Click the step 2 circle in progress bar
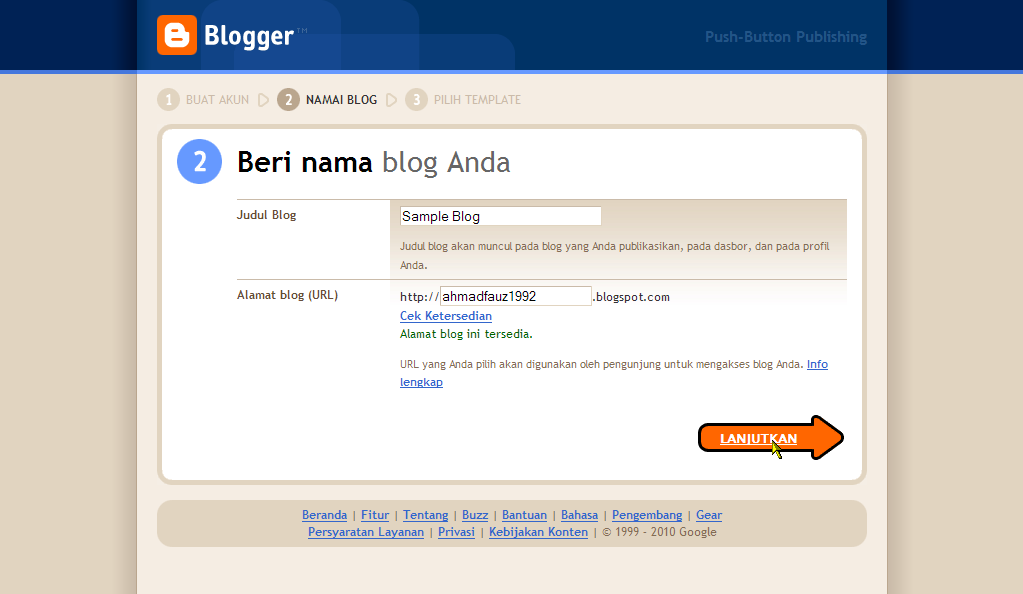The height and width of the screenshot is (594, 1023). (x=288, y=100)
